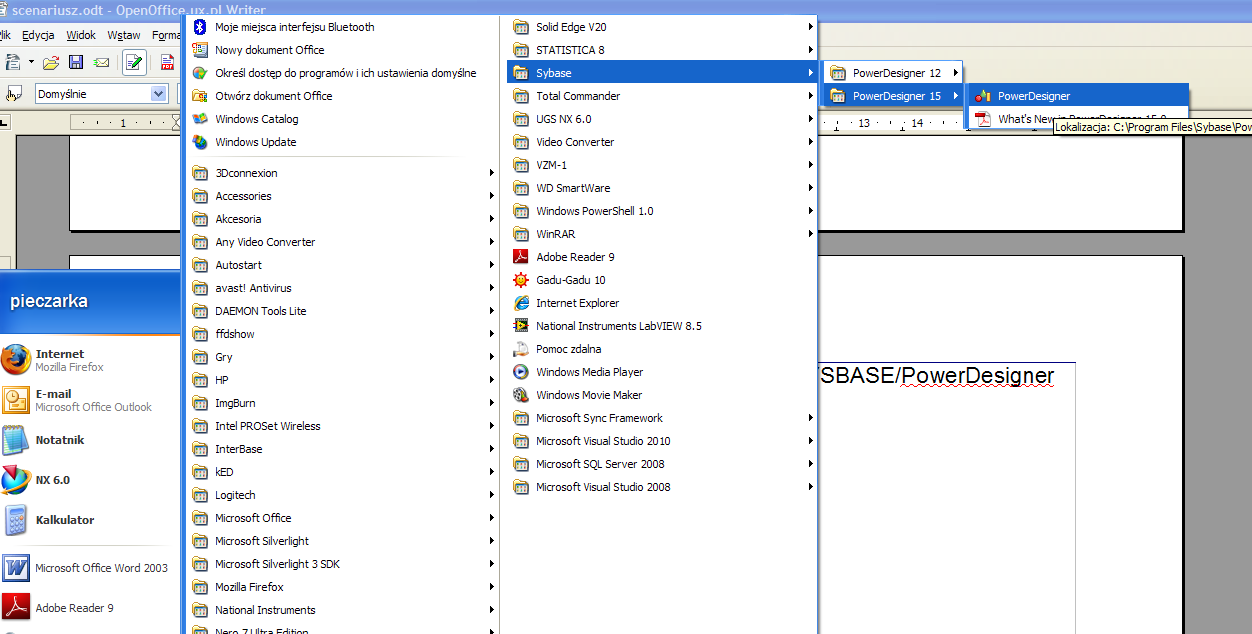The image size is (1252, 634).
Task: Open Microsoft Visual Studio 2008 group
Action: click(661, 487)
